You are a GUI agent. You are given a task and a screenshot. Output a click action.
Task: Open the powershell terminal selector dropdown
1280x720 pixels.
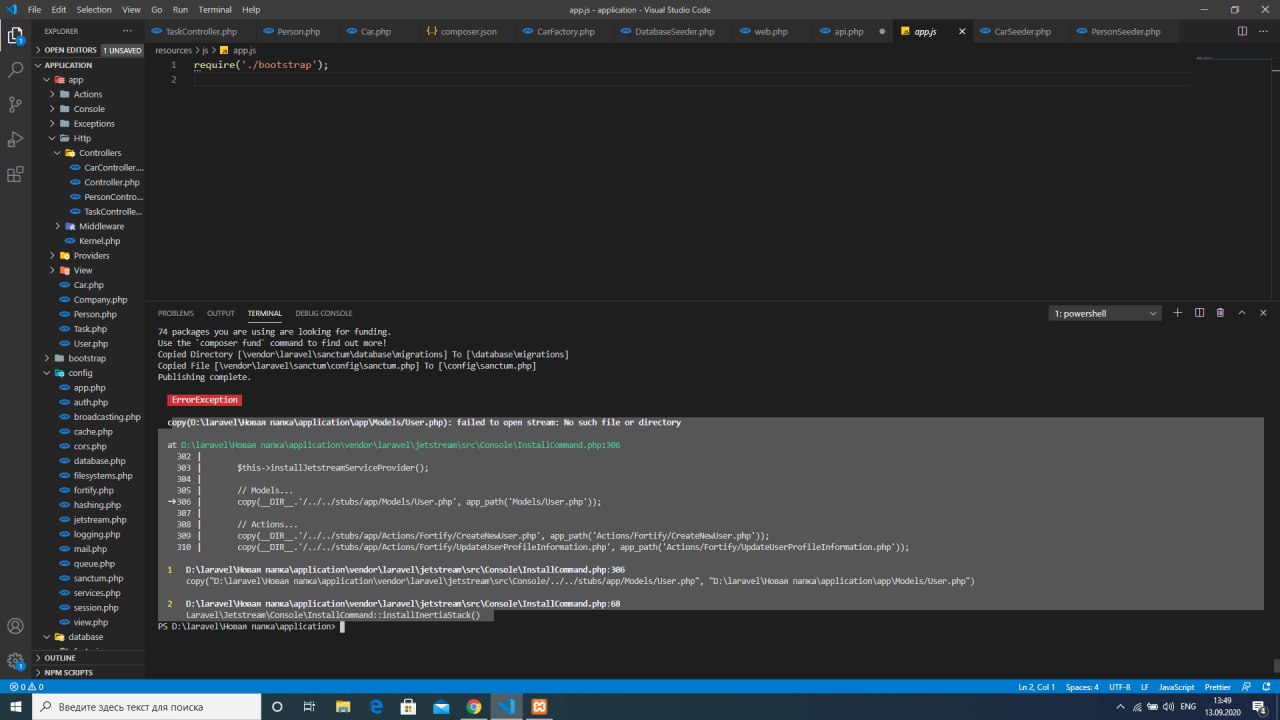(1105, 313)
